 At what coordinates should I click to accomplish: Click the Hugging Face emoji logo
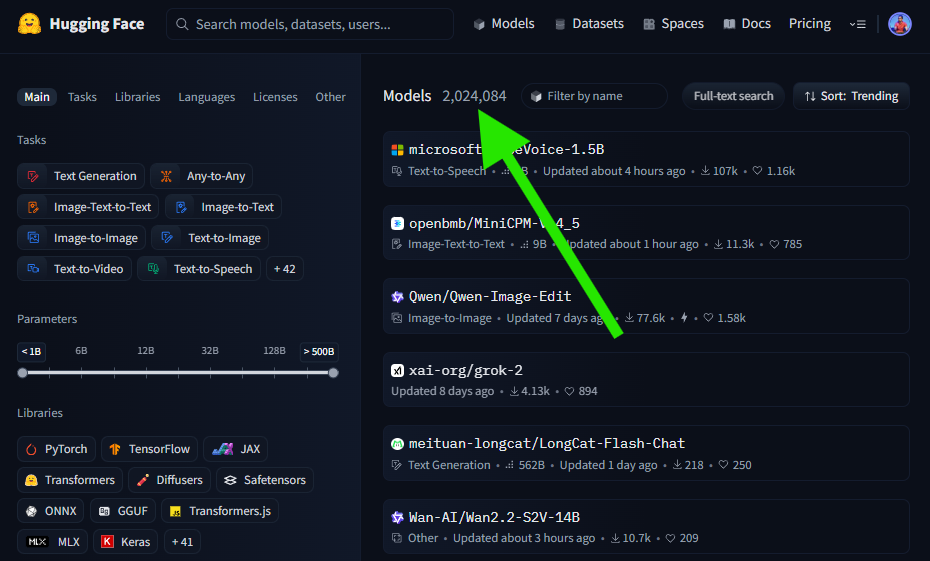click(29, 24)
